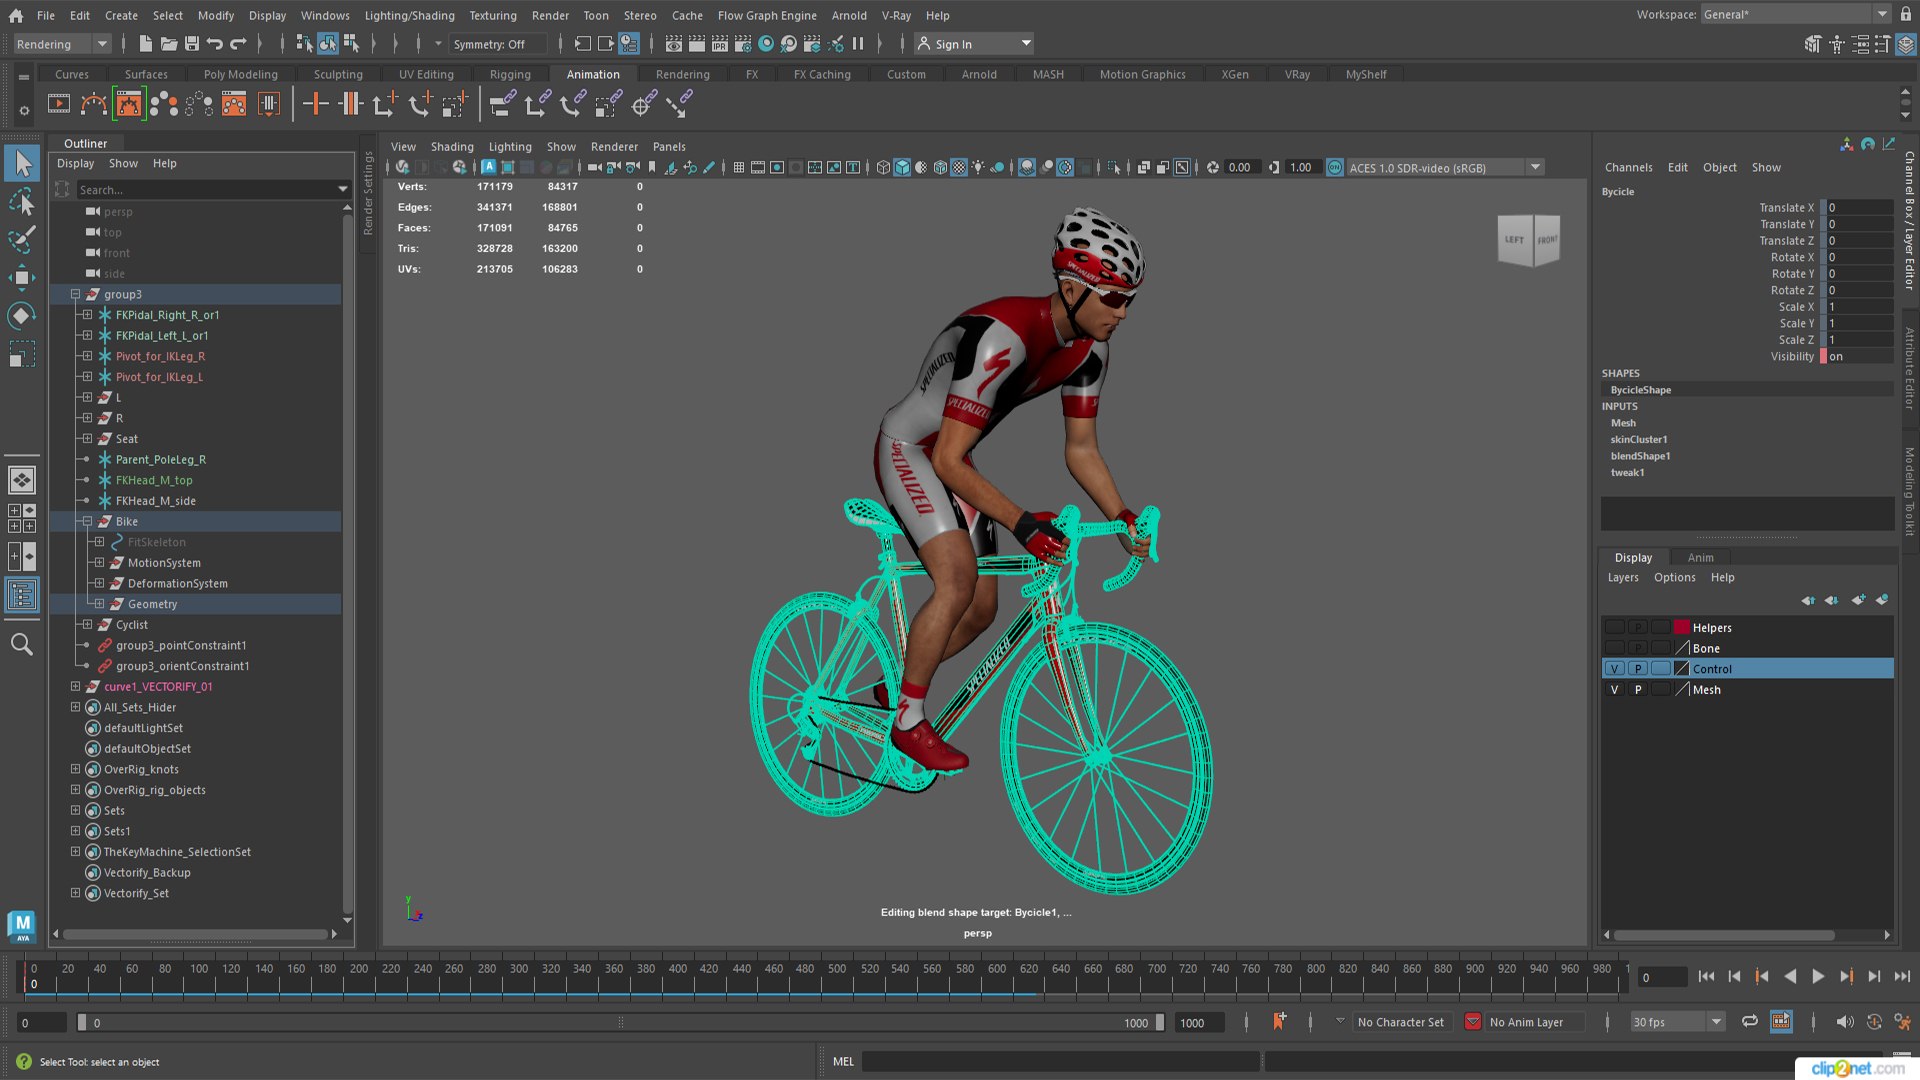1920x1080 pixels.
Task: Switch to the Rigging shelf tab
Action: click(510, 74)
